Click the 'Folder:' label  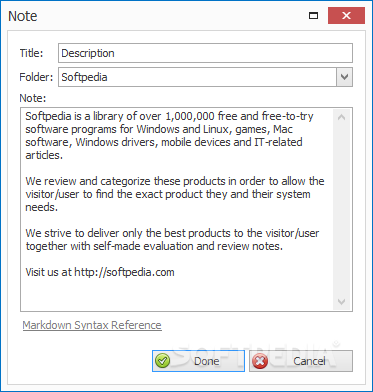[36, 77]
